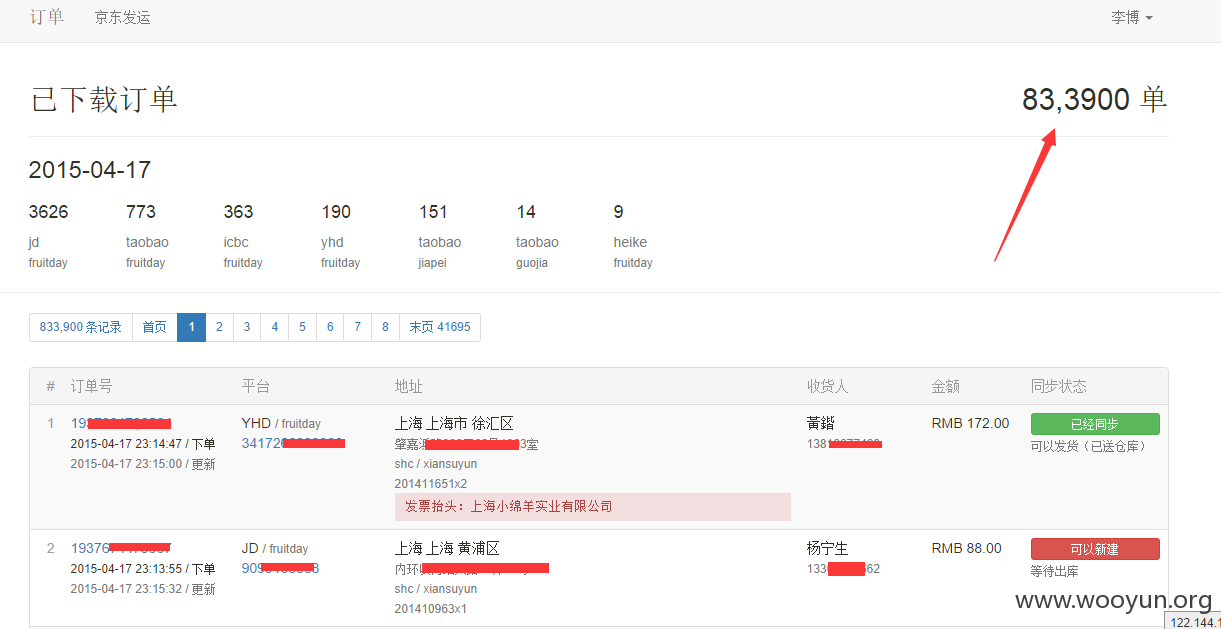Click the 190 yhd order count

[x=336, y=212]
